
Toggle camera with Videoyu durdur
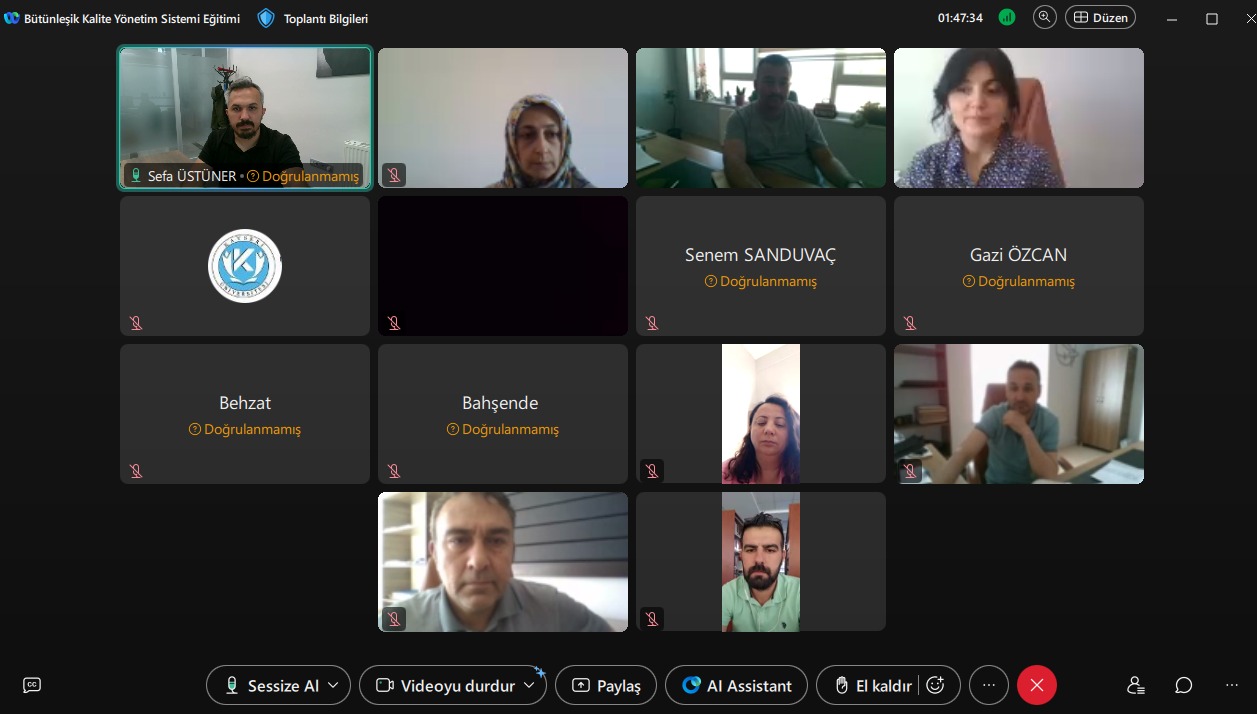click(x=446, y=685)
